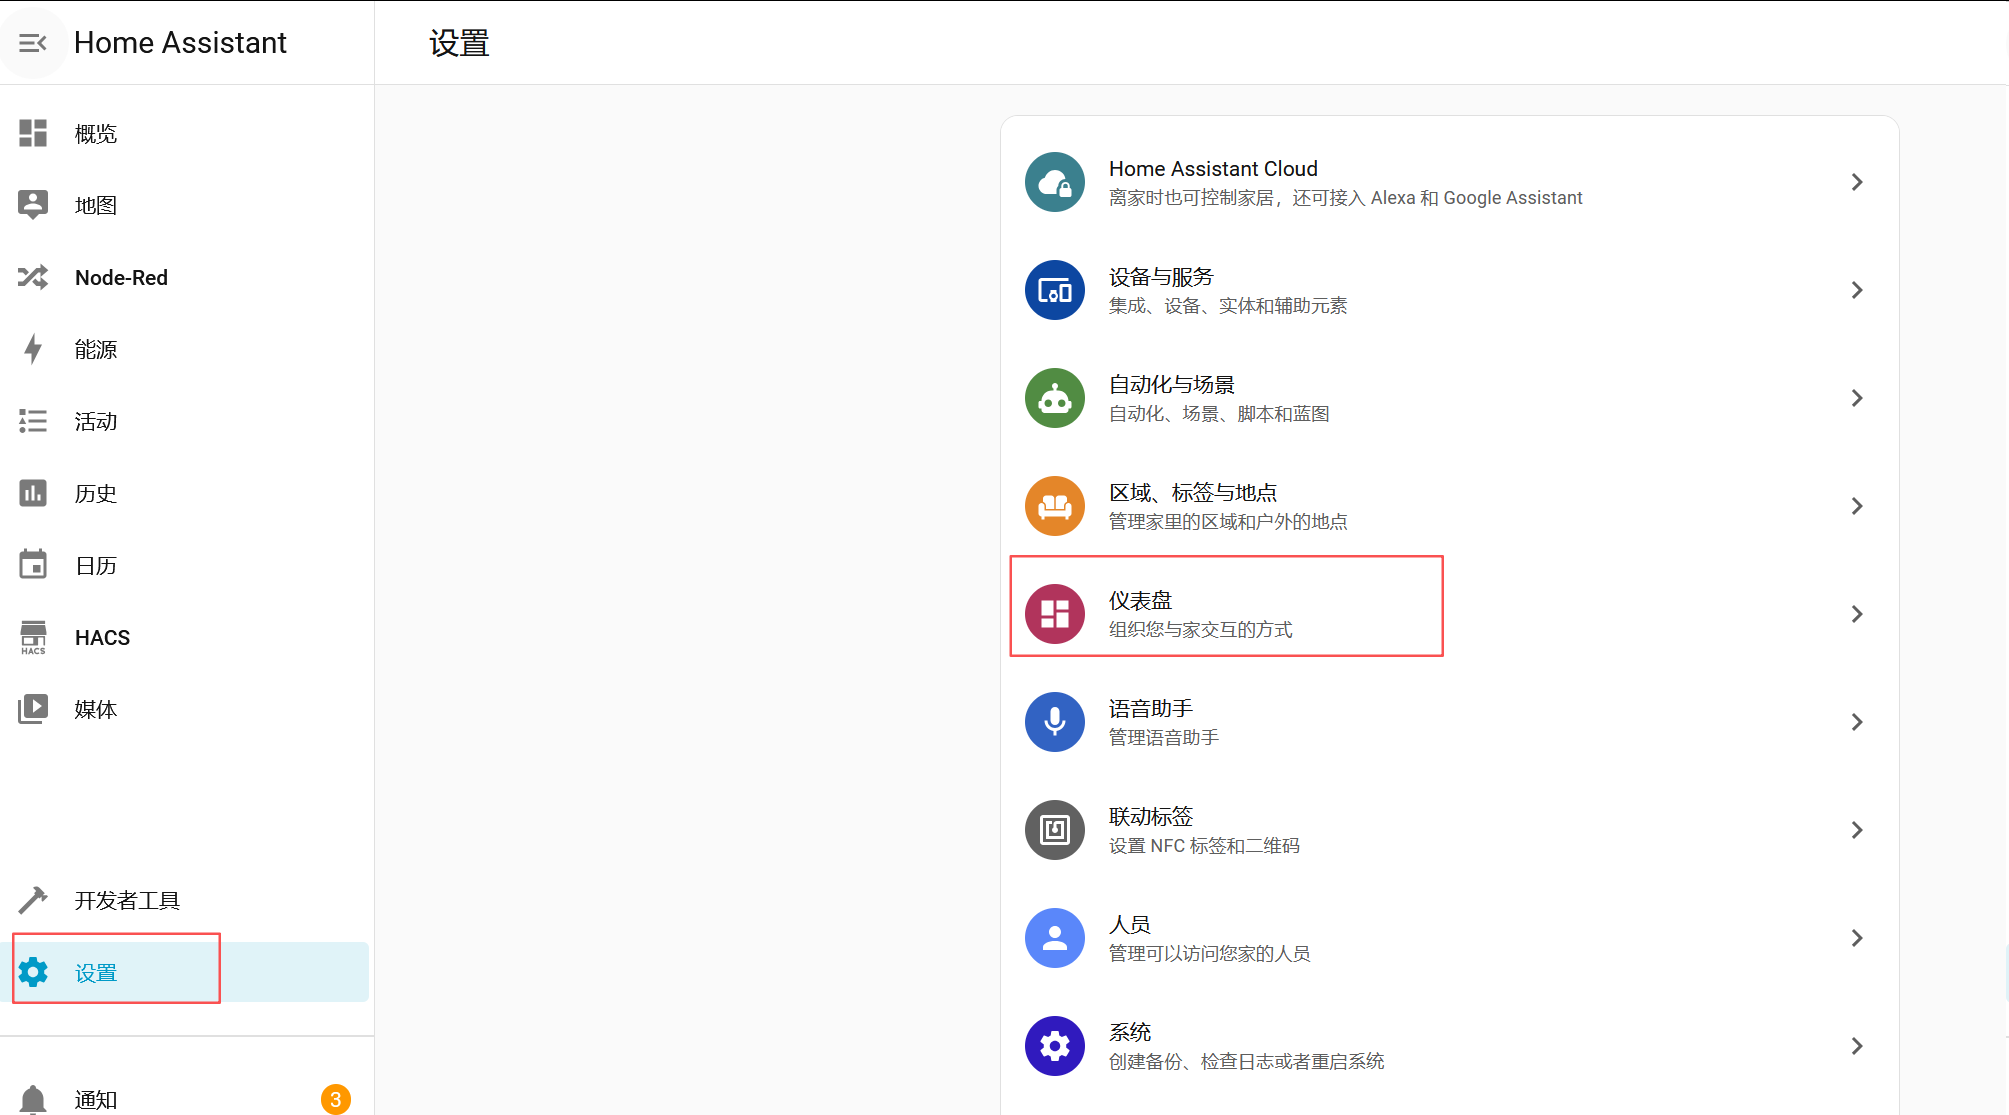Click the 自动化与场景 robot icon
The width and height of the screenshot is (2009, 1115).
click(x=1054, y=398)
